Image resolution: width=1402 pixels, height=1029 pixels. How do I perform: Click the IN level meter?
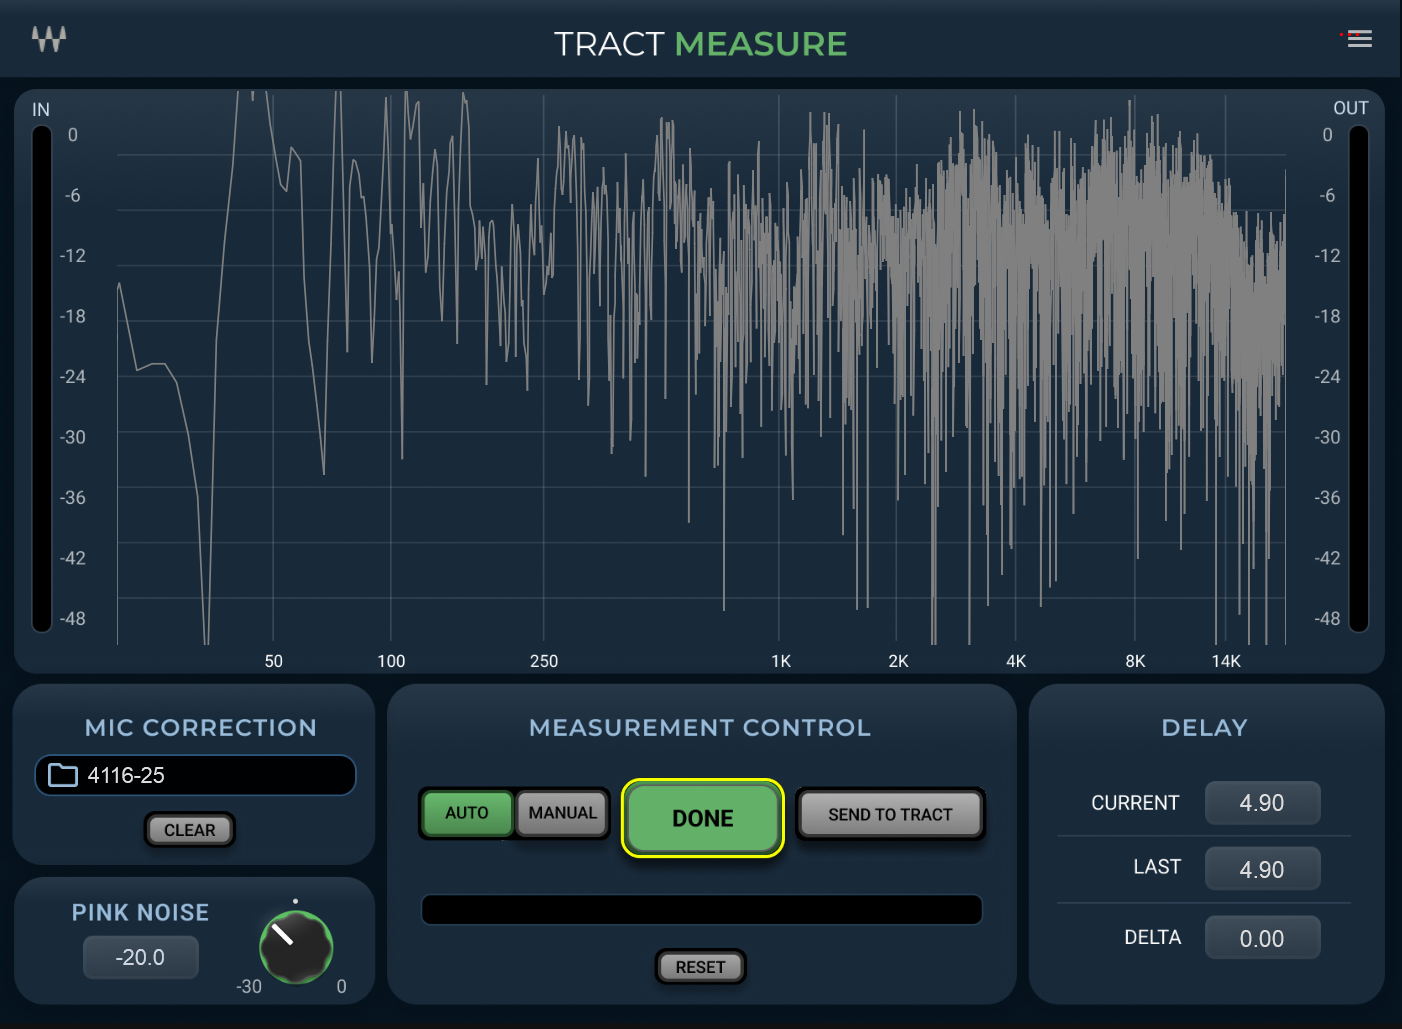(41, 378)
